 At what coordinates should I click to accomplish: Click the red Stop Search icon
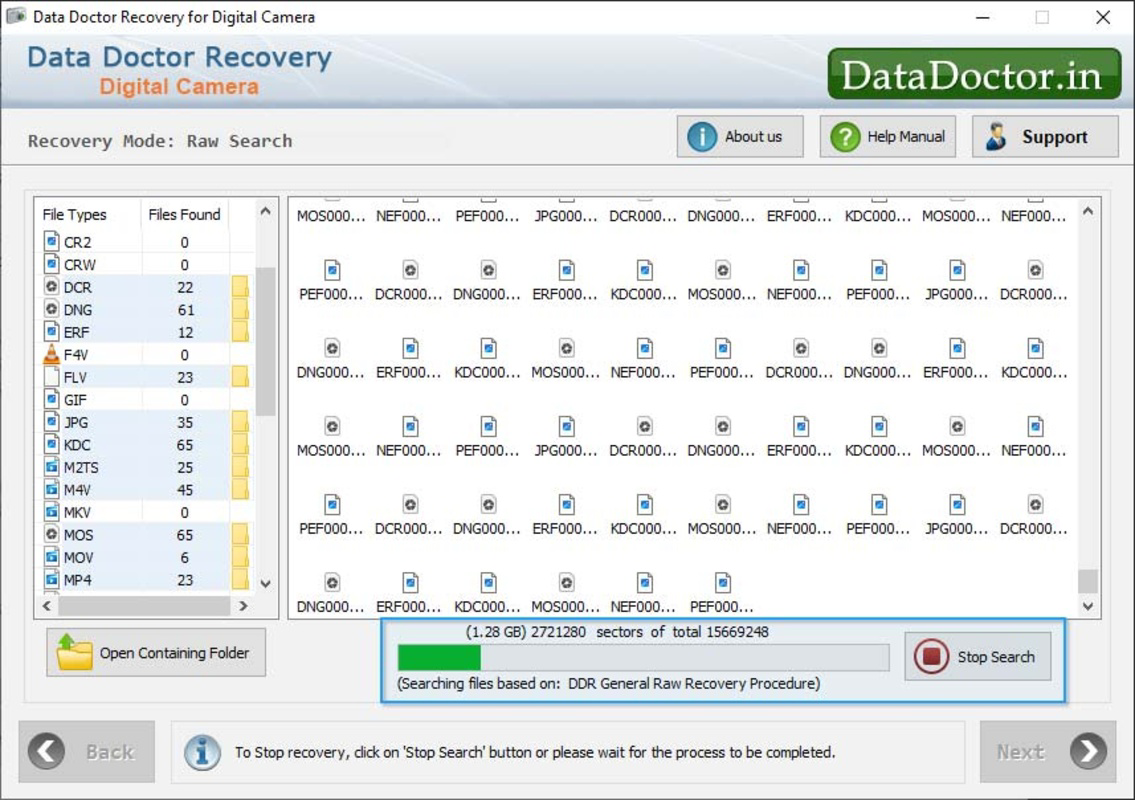[x=932, y=657]
